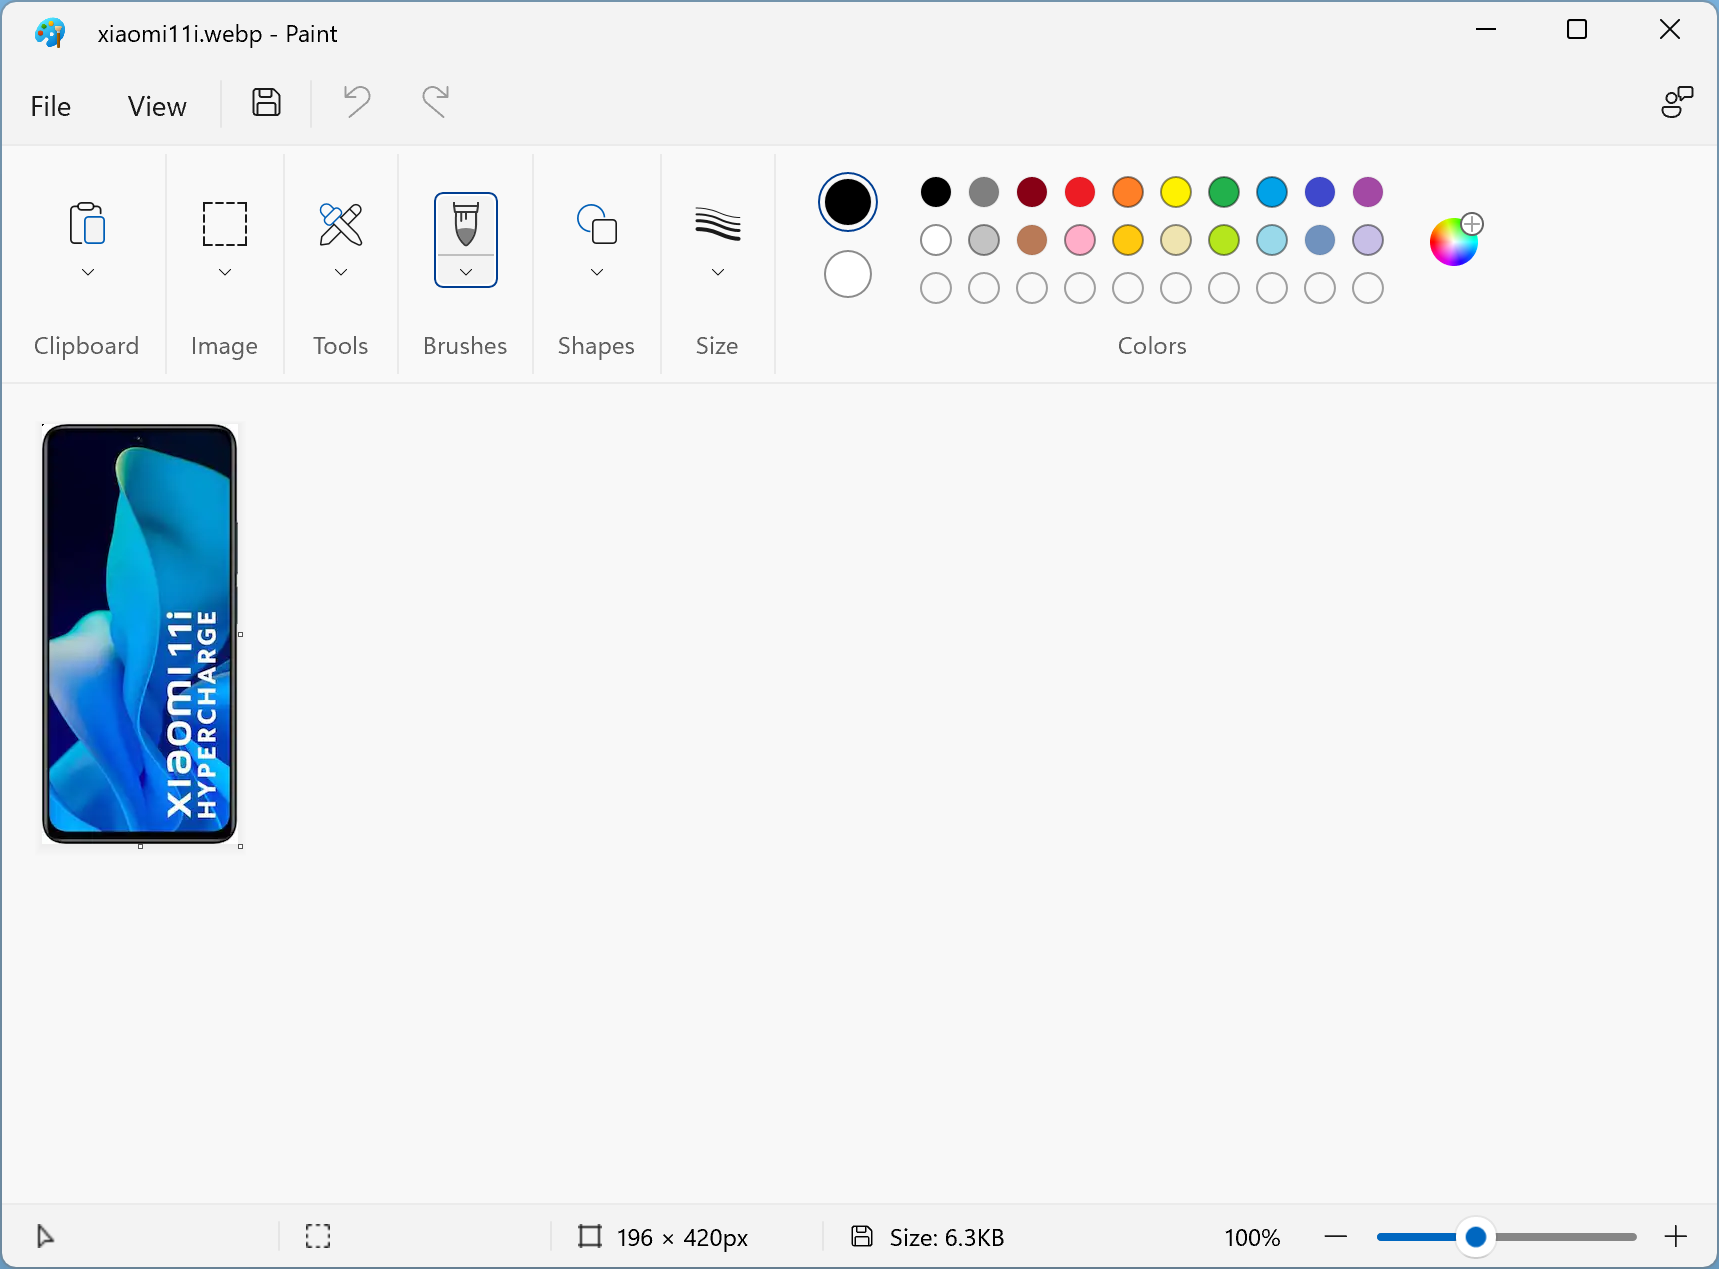
Task: Open Edit colors rainbow wheel
Action: point(1455,240)
